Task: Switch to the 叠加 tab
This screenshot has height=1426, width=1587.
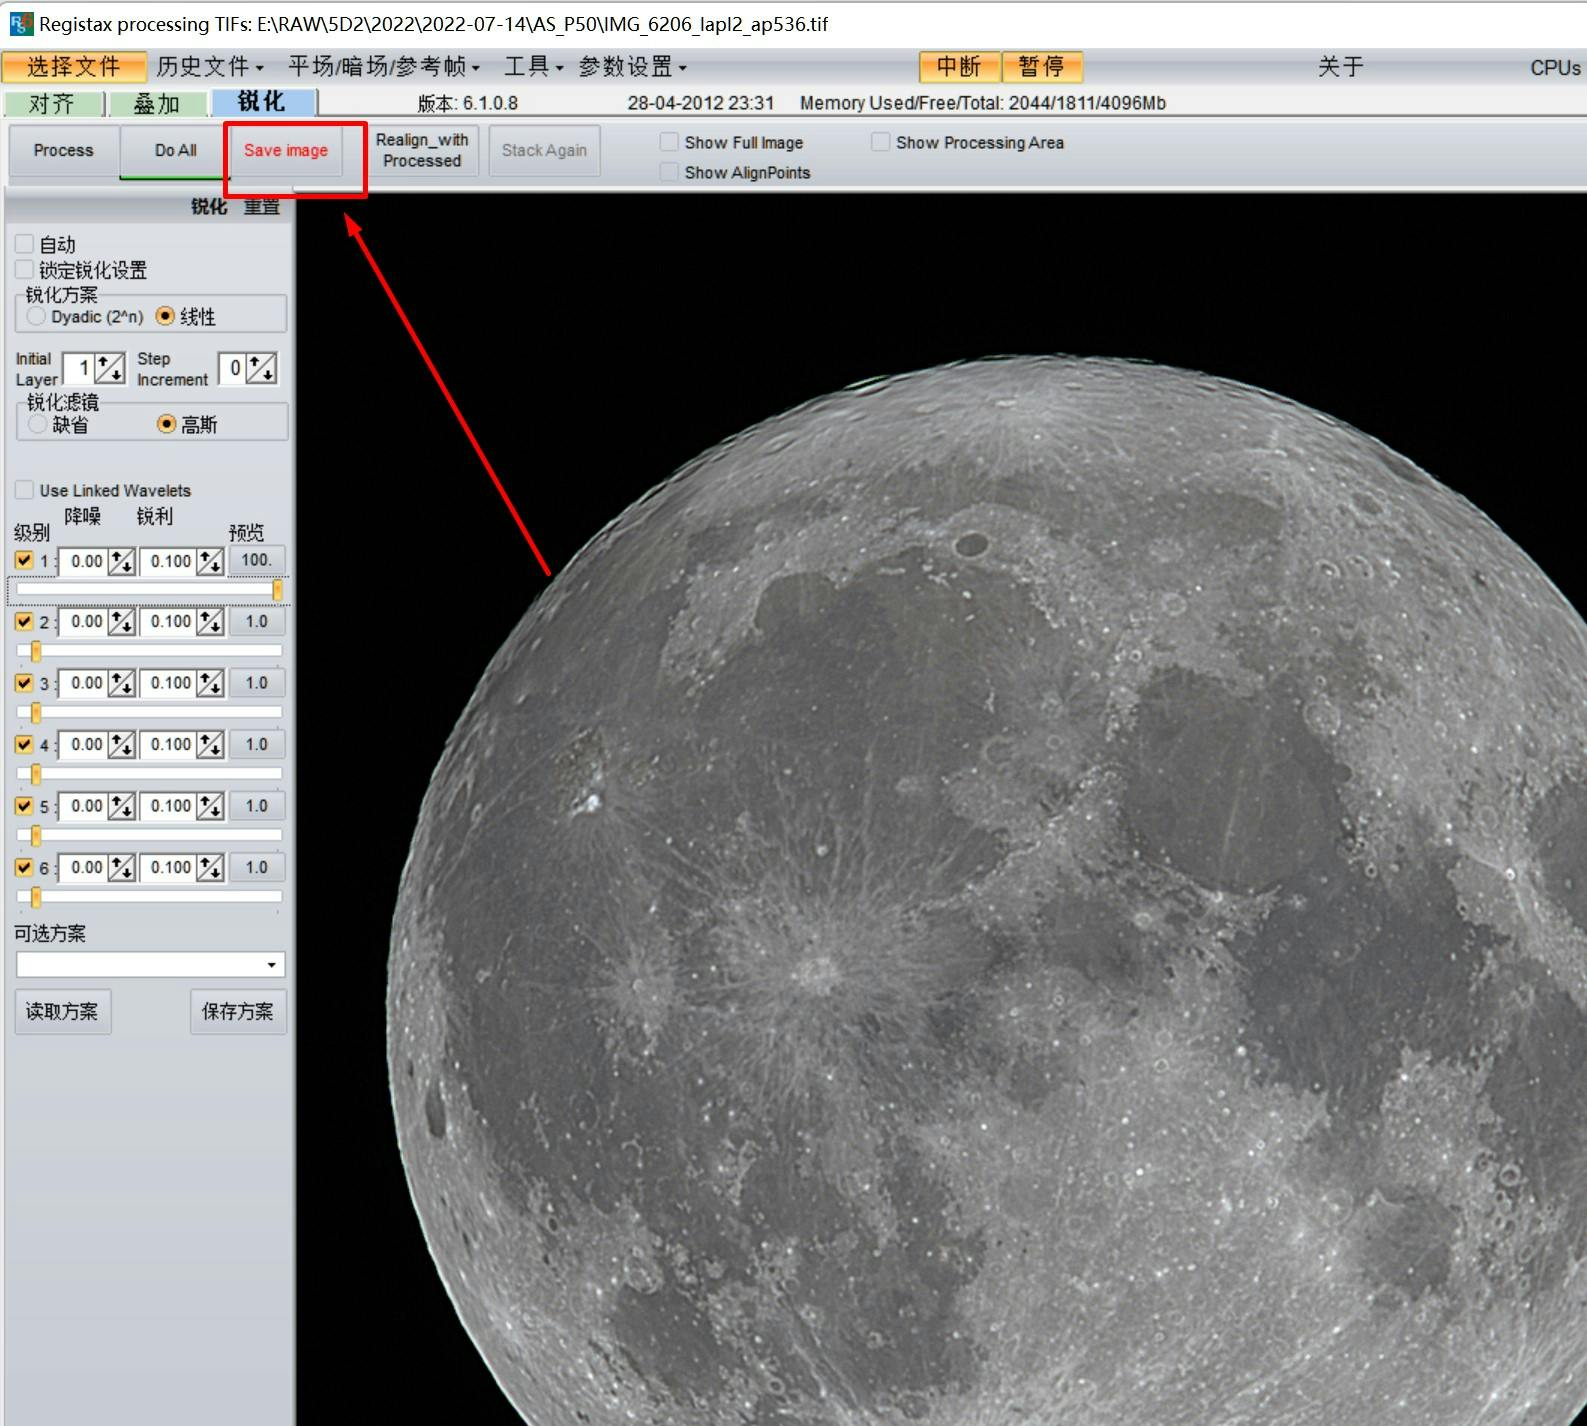Action: point(158,103)
